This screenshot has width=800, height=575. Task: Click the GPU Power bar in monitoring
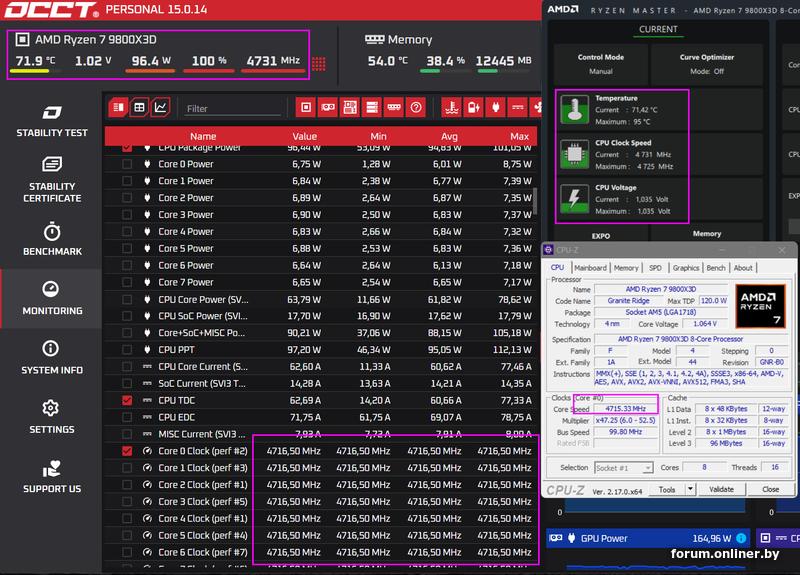point(648,538)
